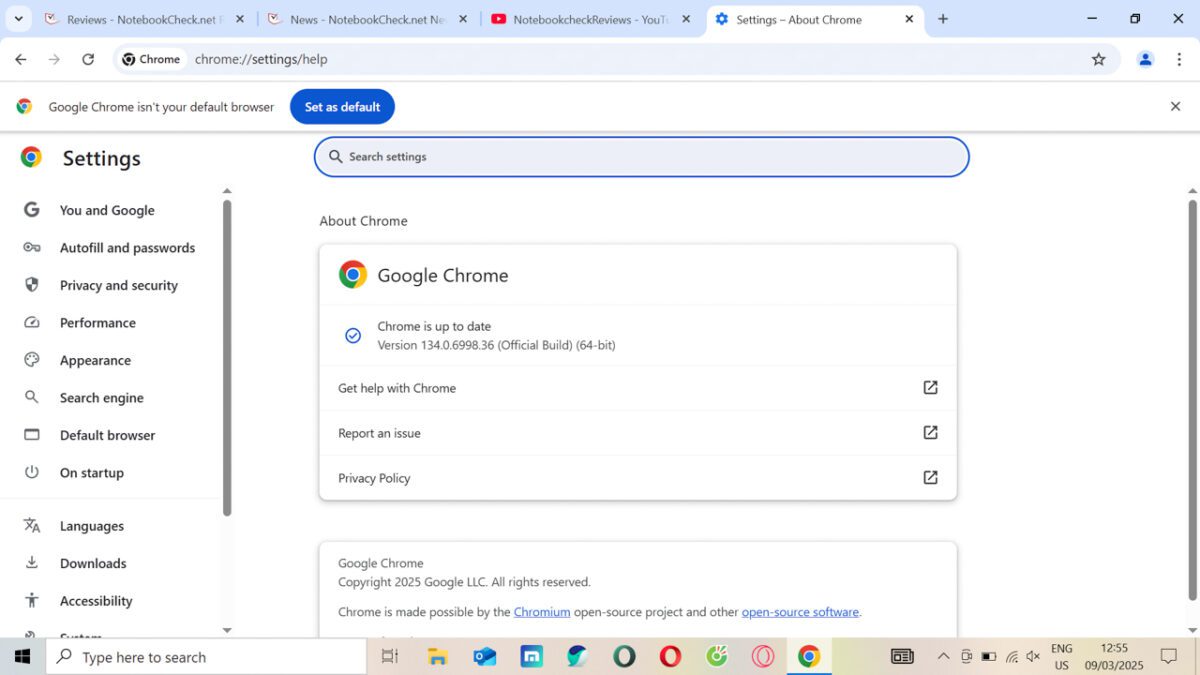Open Outlook from the taskbar
Screen dimensions: 1200x675
point(485,657)
